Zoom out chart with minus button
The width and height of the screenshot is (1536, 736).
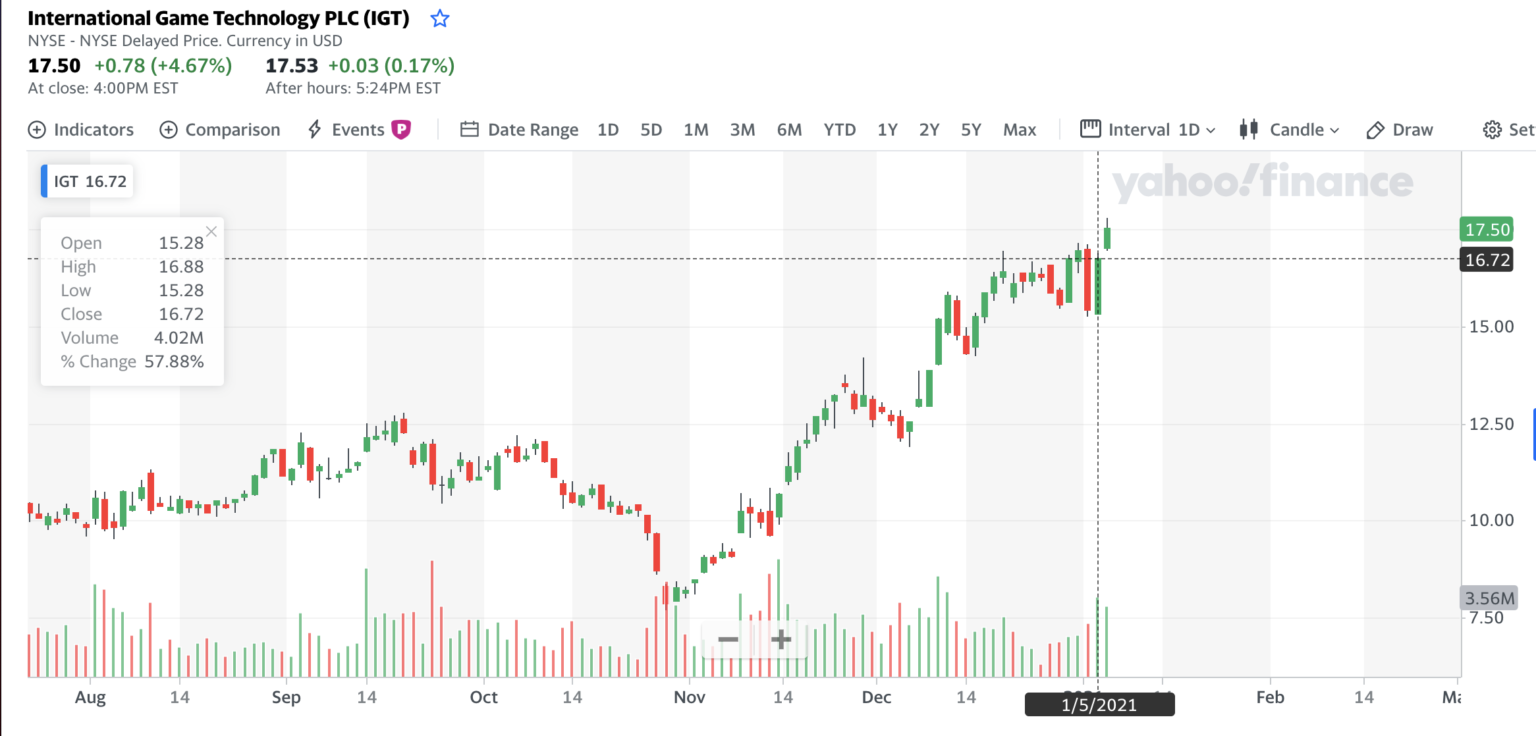coord(728,640)
